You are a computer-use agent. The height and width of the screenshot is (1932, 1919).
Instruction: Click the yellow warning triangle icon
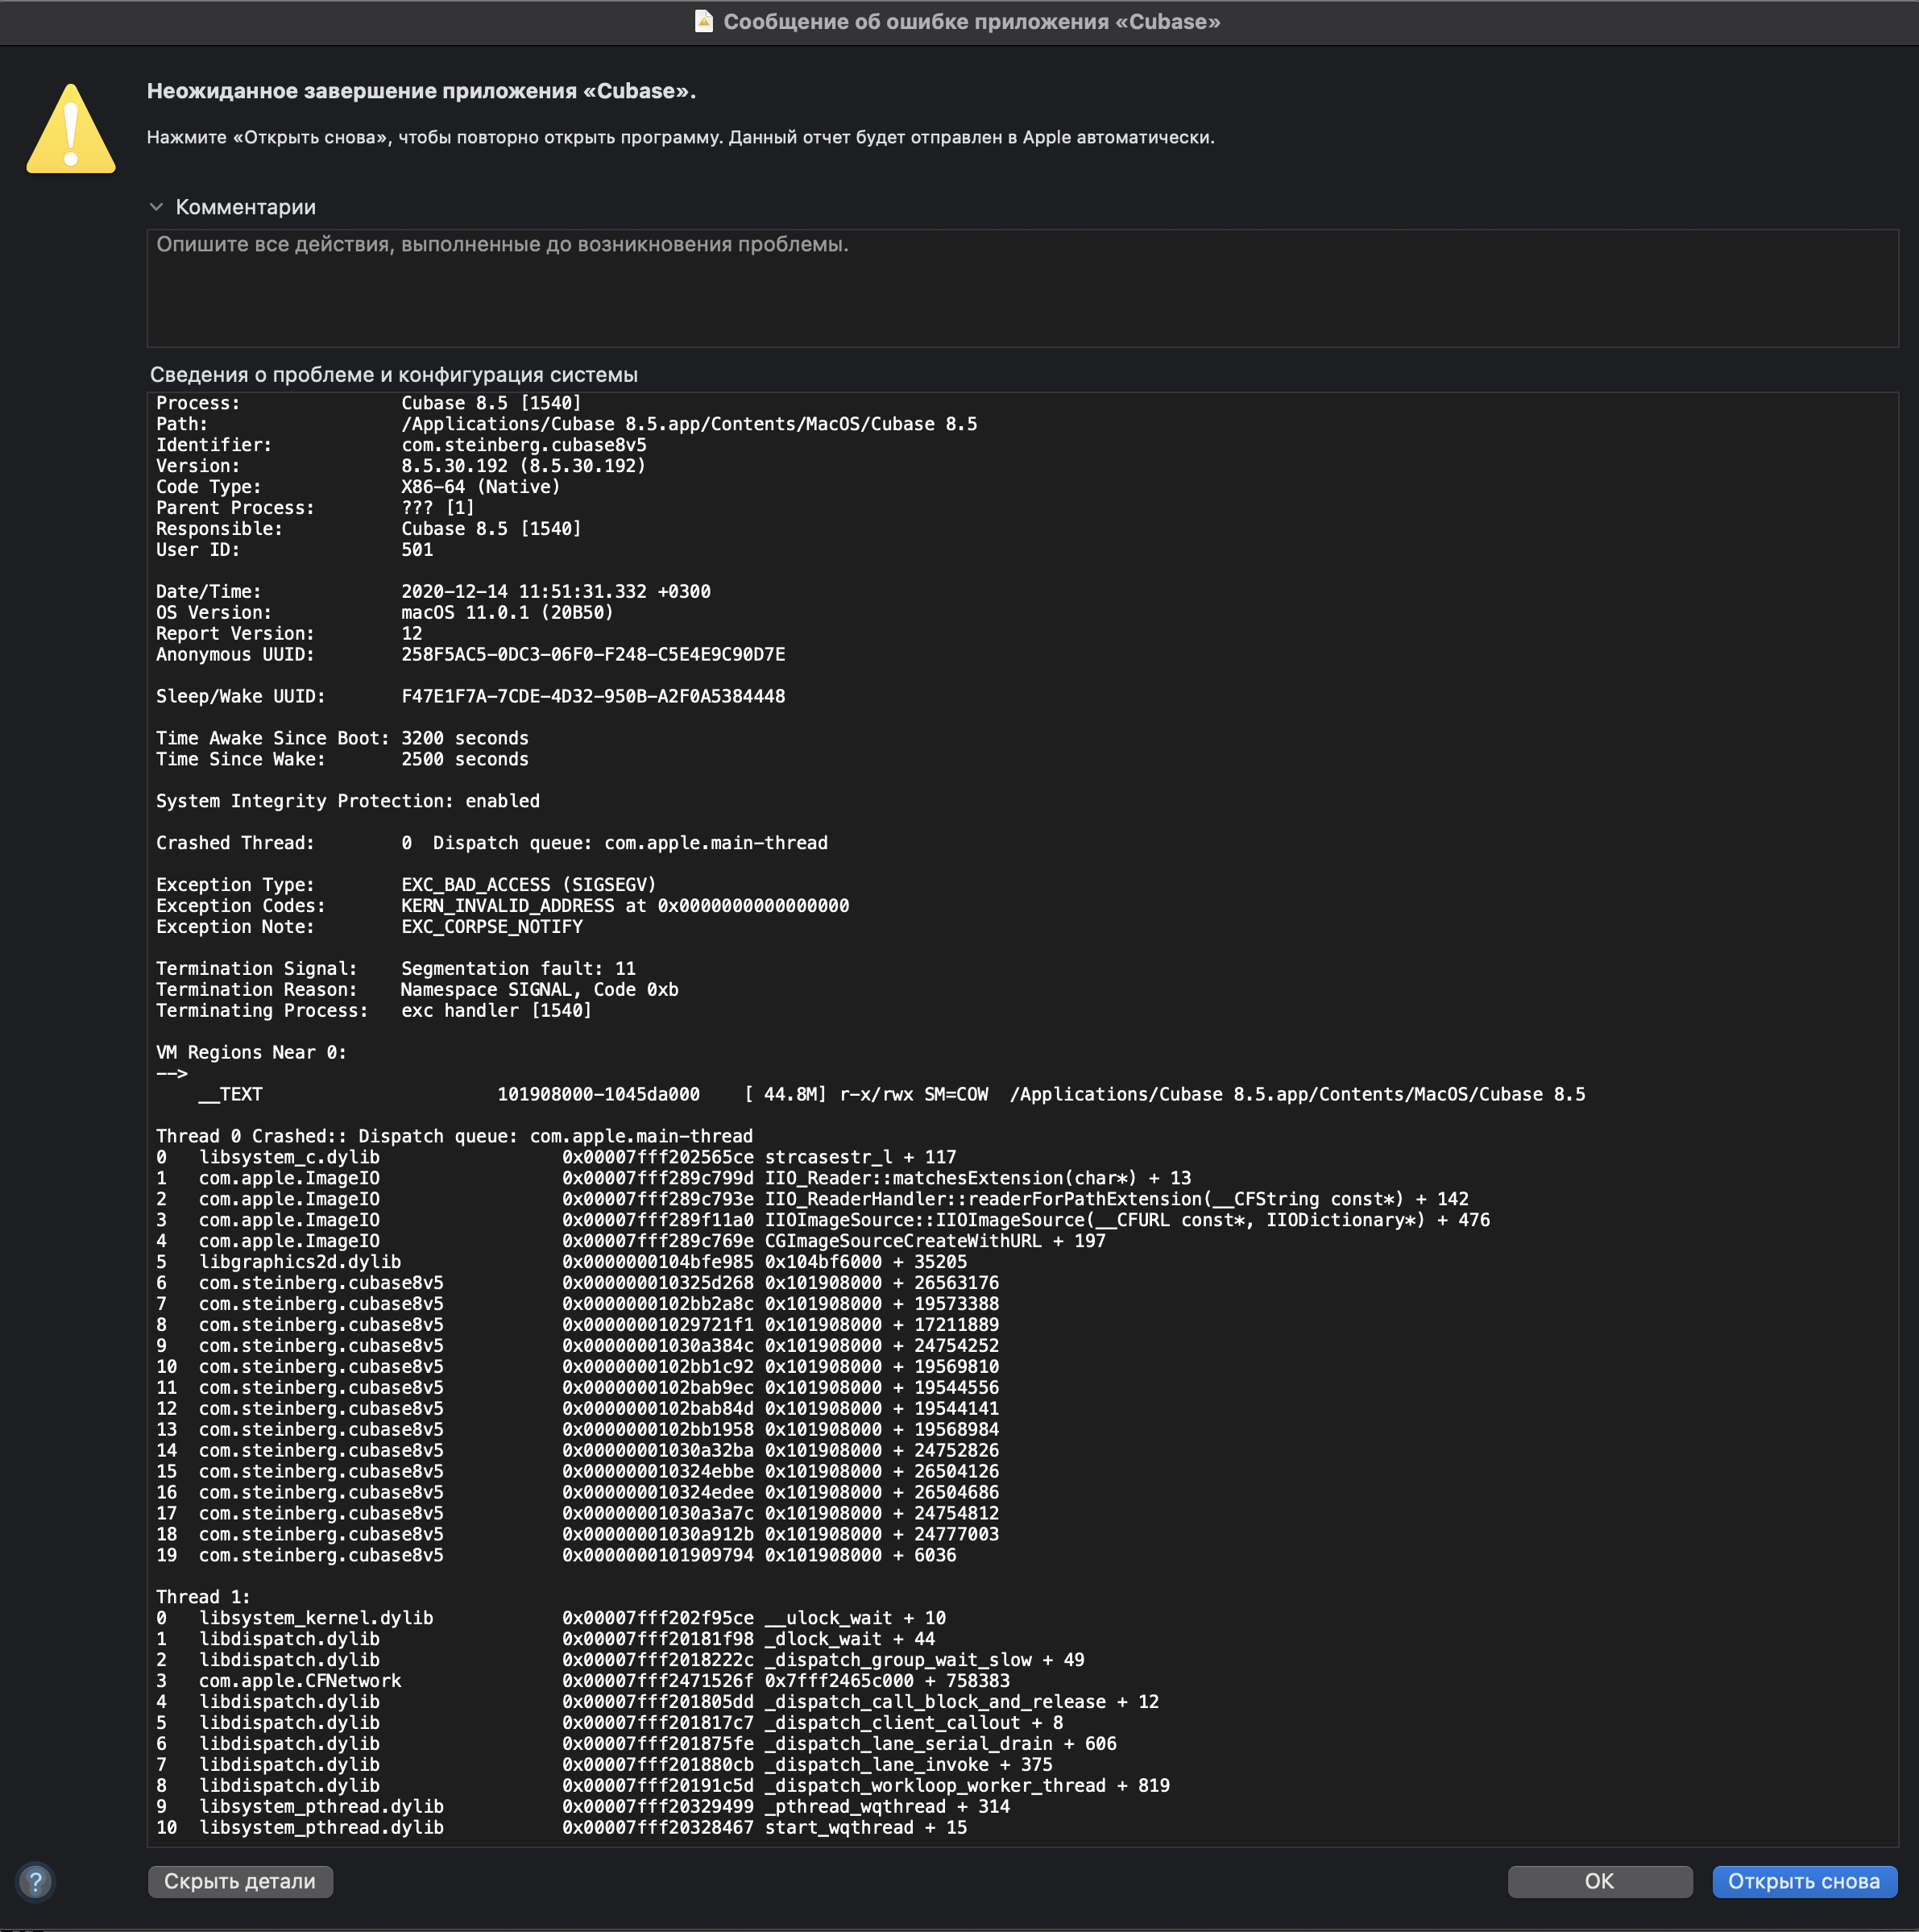click(x=71, y=130)
